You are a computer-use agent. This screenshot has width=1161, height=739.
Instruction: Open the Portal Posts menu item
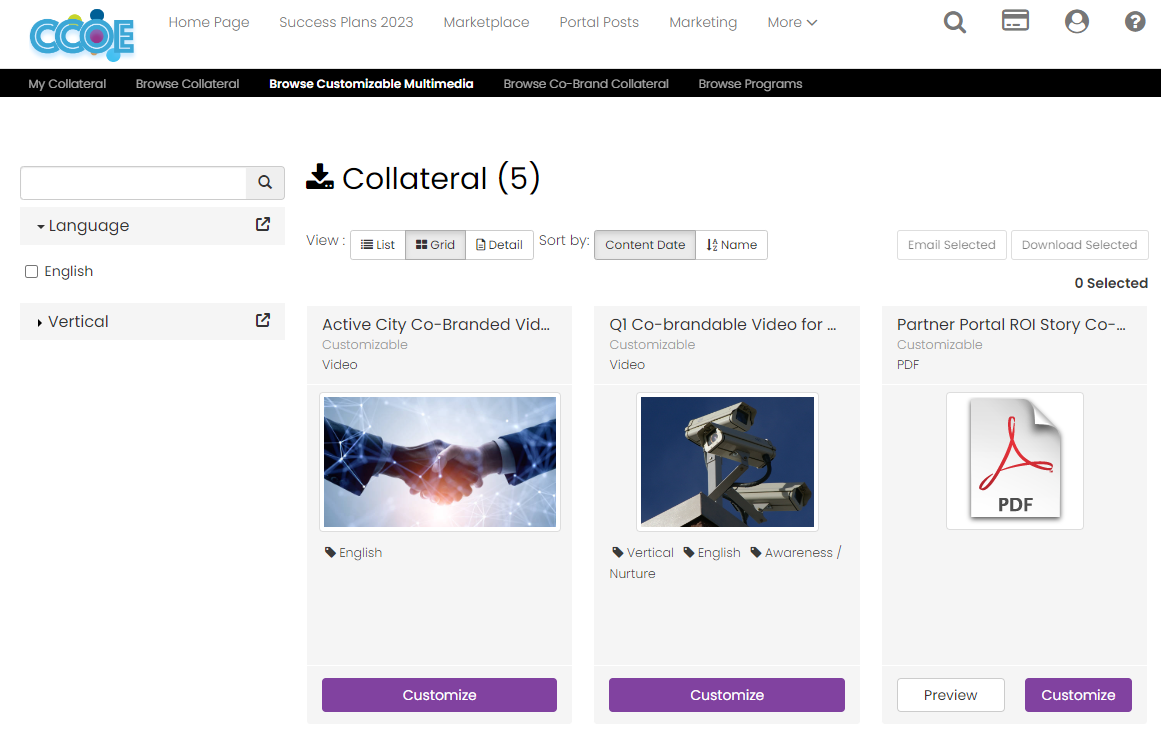point(598,22)
